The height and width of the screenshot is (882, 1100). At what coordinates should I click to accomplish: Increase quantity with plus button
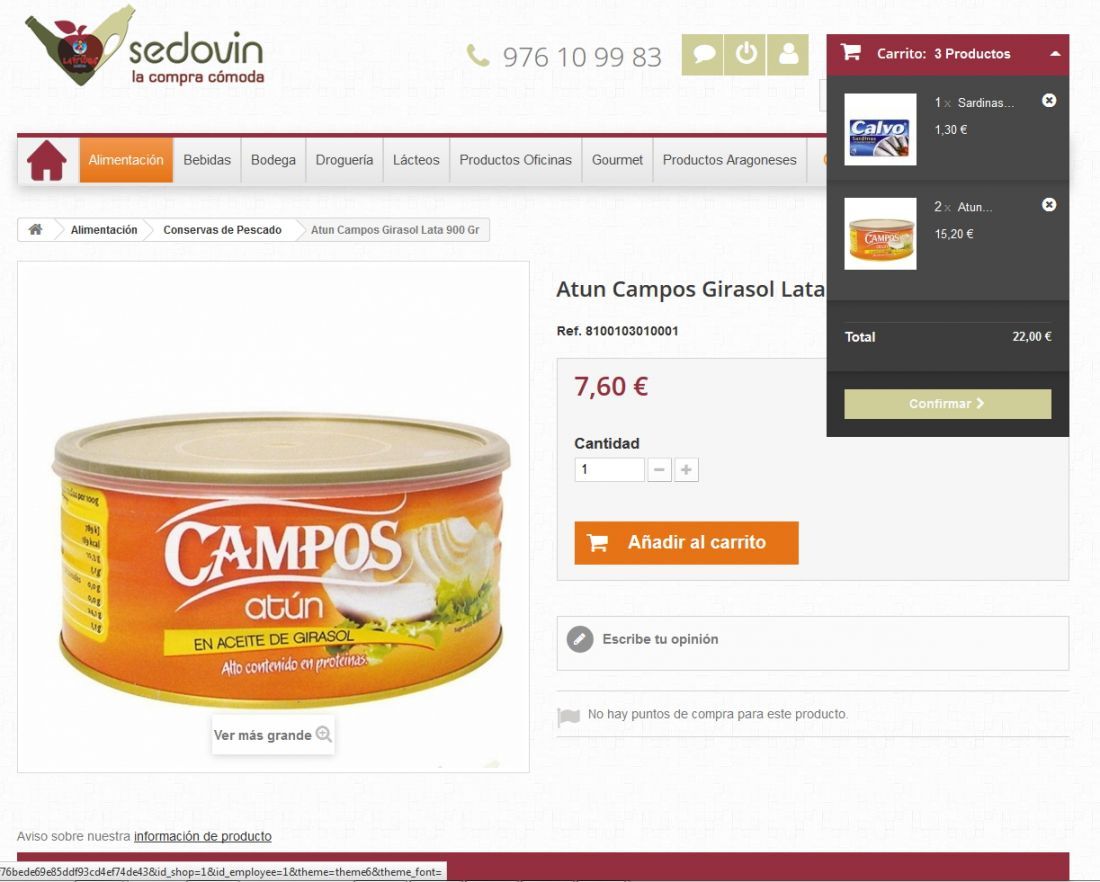click(686, 469)
